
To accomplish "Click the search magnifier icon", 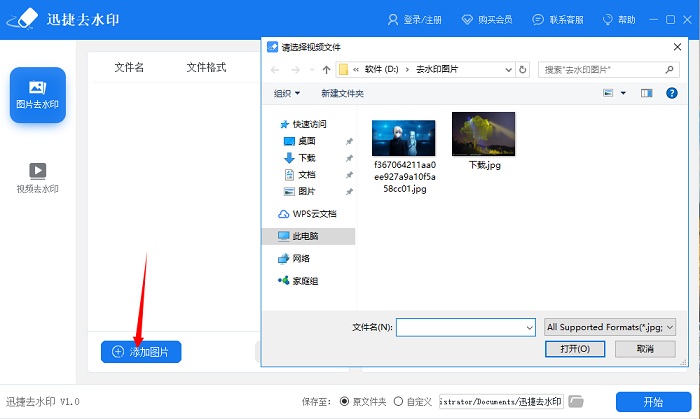I will [x=669, y=70].
